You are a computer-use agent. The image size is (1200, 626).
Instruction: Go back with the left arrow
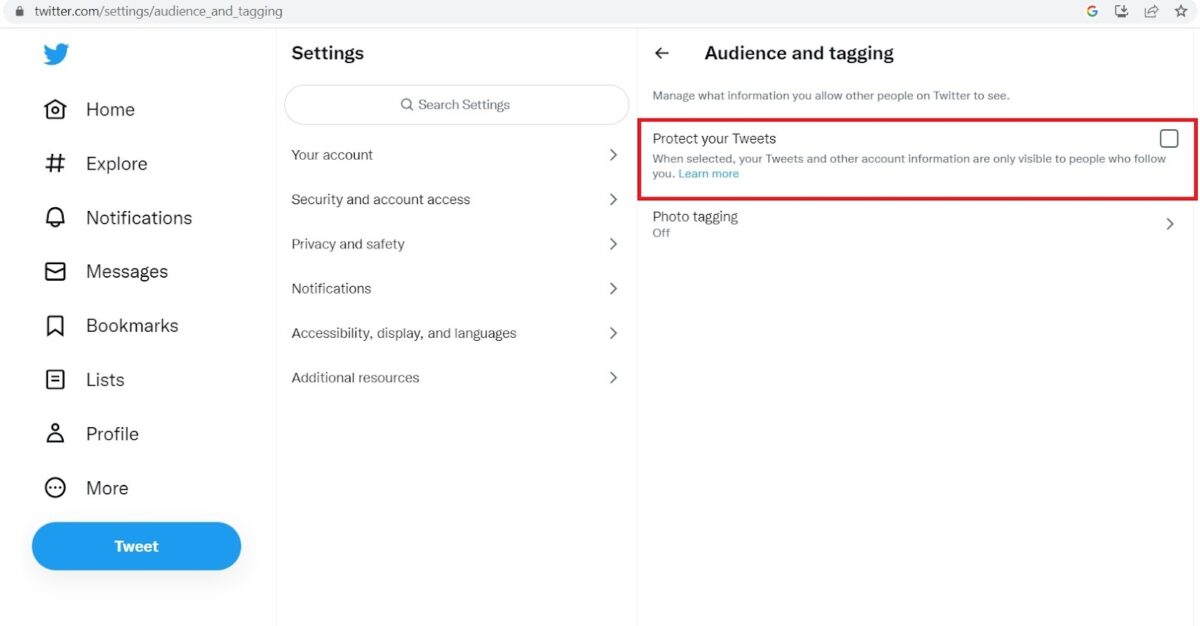(662, 54)
